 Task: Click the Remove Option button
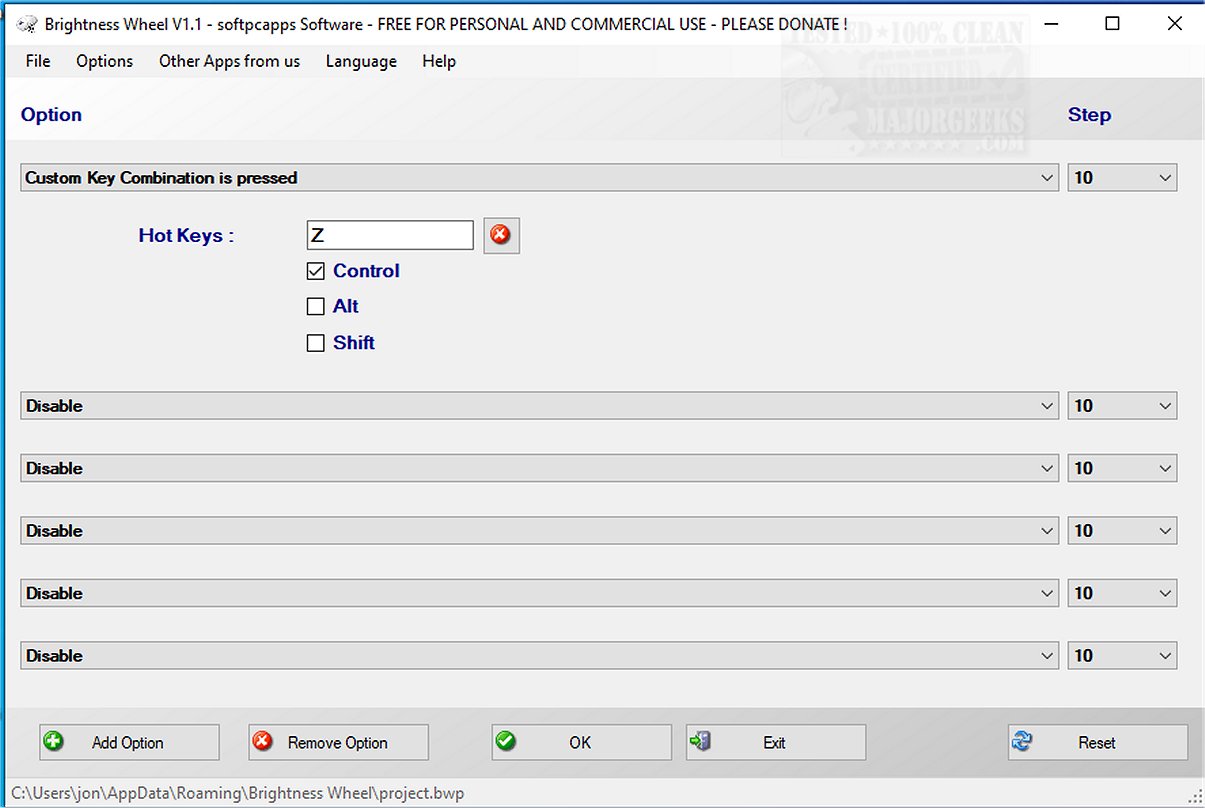[338, 742]
